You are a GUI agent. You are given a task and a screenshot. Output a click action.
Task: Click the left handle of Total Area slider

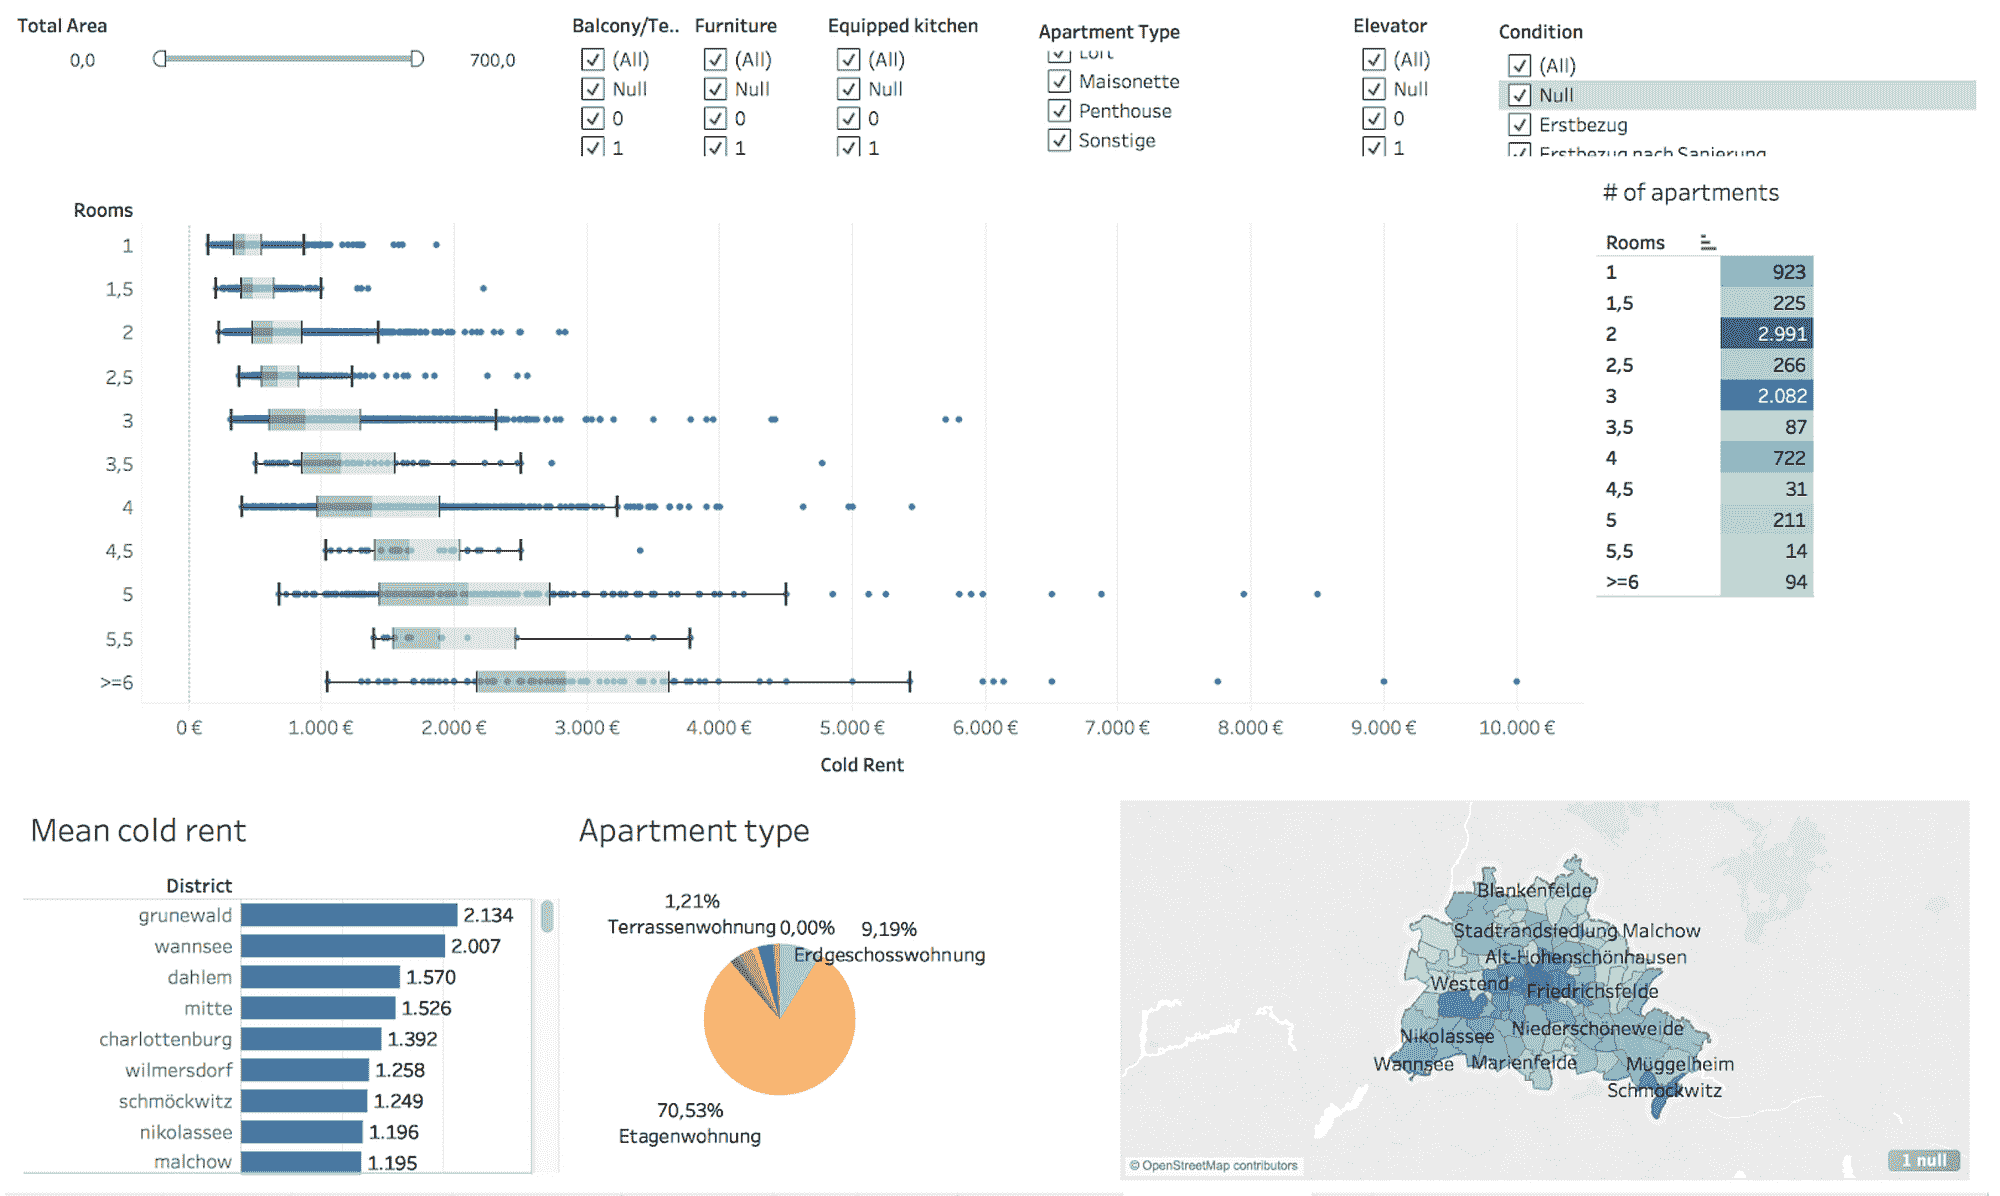(x=159, y=59)
